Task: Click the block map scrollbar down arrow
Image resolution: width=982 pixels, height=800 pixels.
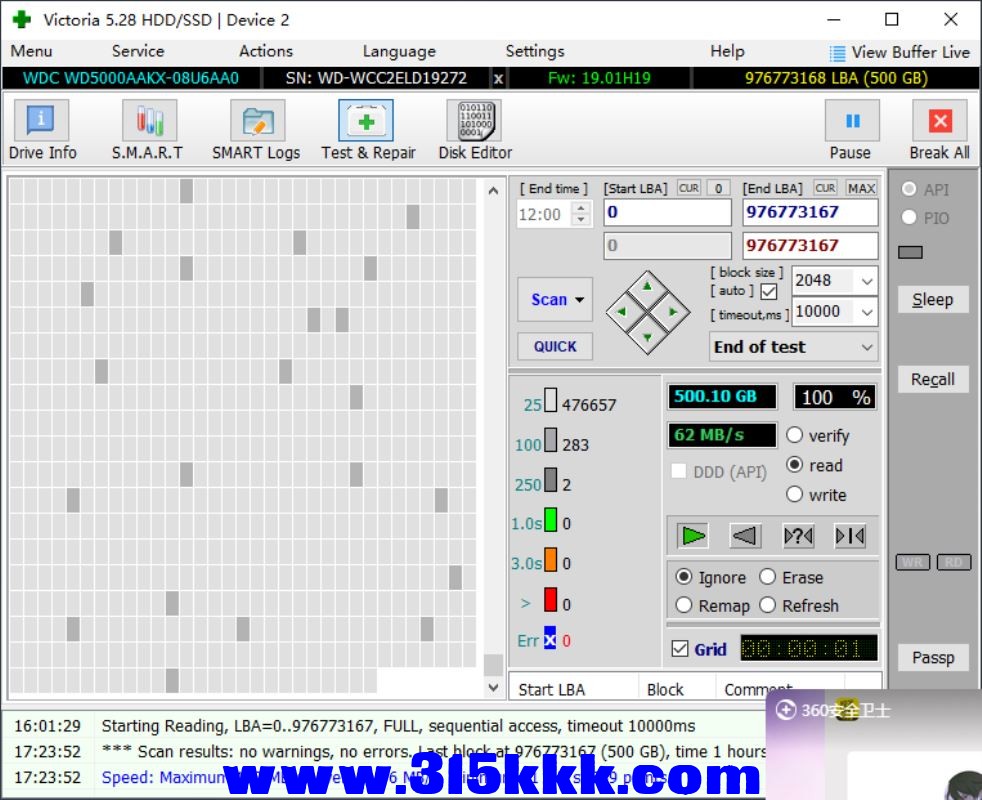Action: (494, 687)
